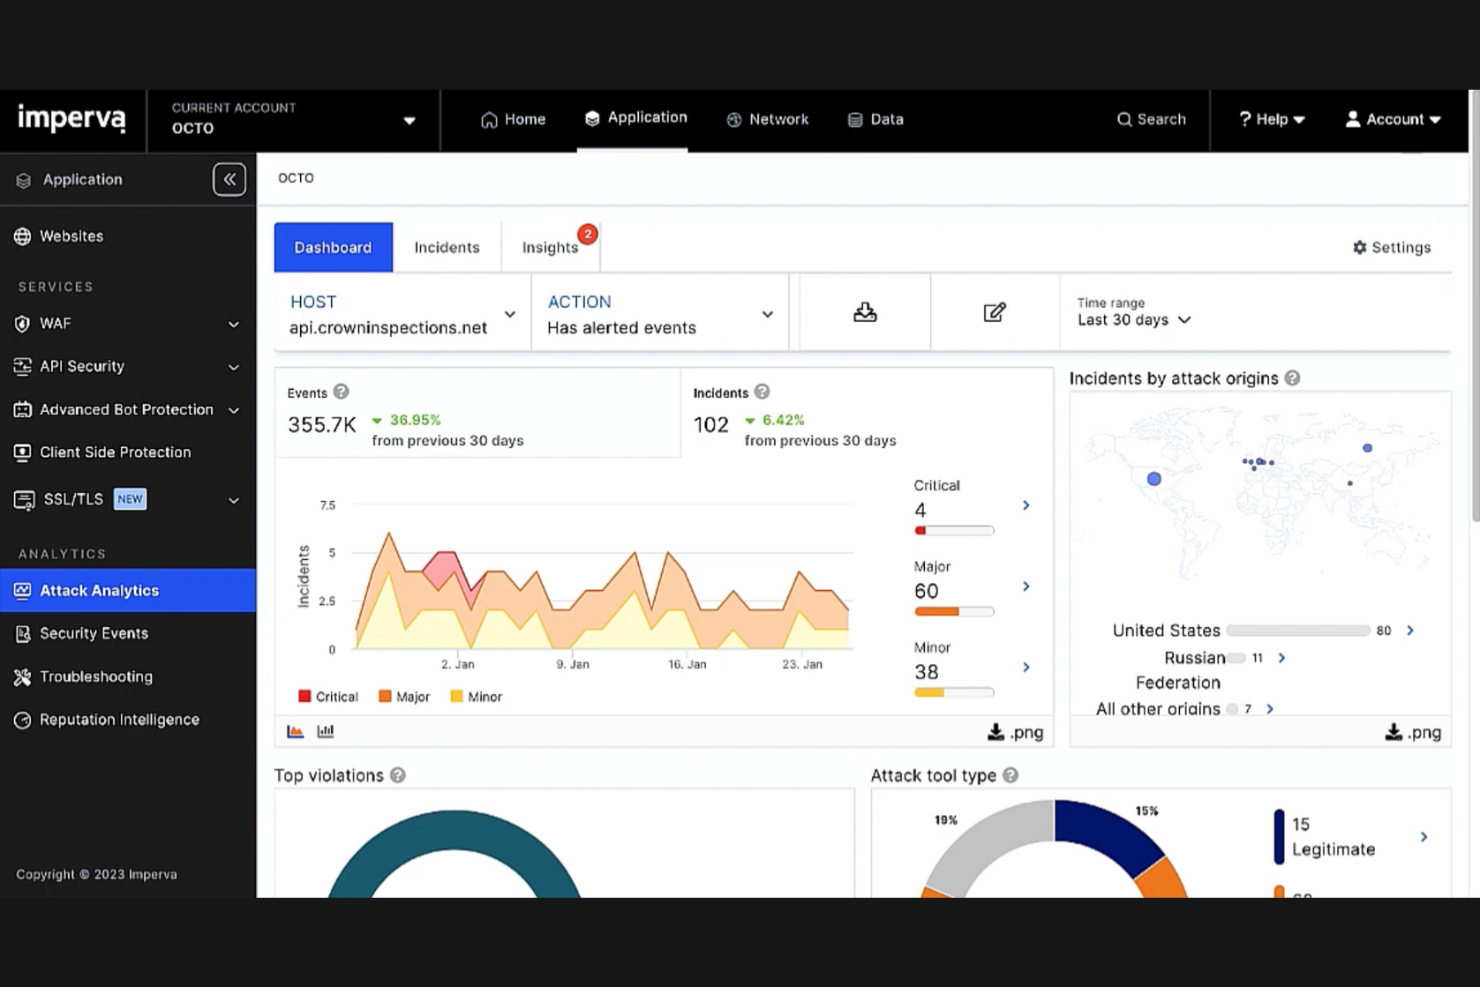Viewport: 1480px width, 987px height.
Task: Open dashboard Settings
Action: (1391, 247)
